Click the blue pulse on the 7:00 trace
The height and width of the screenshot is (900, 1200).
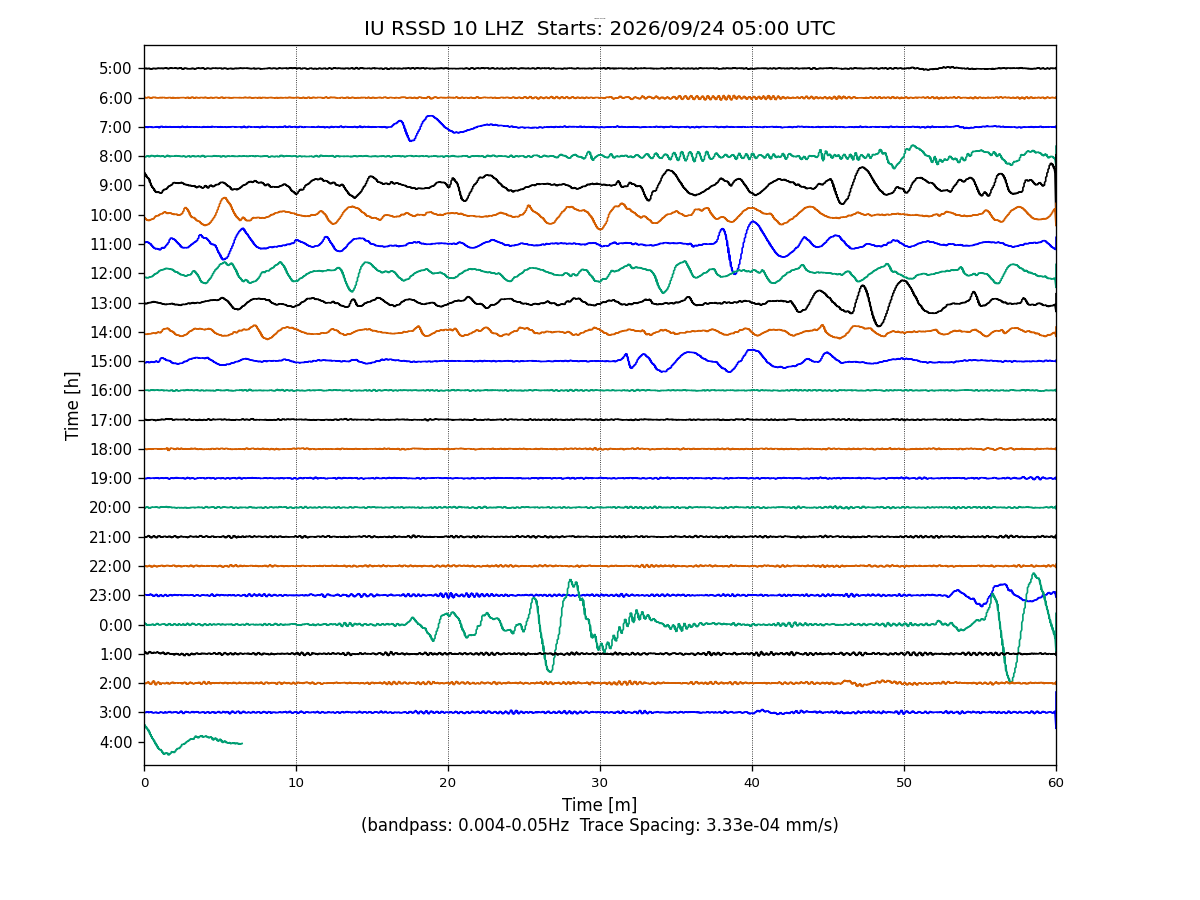pos(418,127)
